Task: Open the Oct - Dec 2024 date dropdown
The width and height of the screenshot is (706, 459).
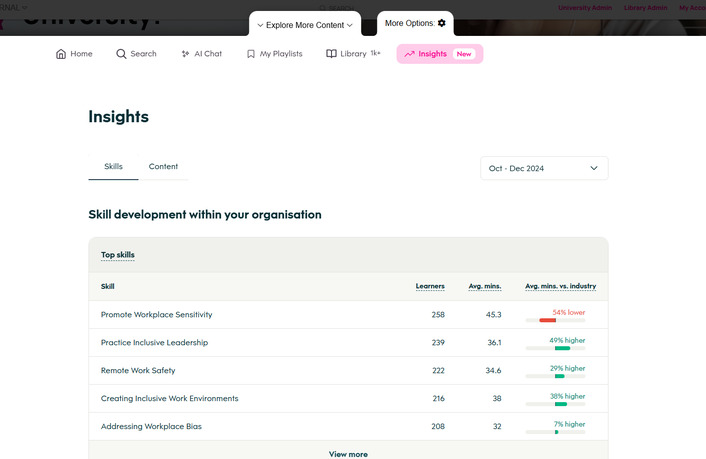Action: pyautogui.click(x=544, y=168)
